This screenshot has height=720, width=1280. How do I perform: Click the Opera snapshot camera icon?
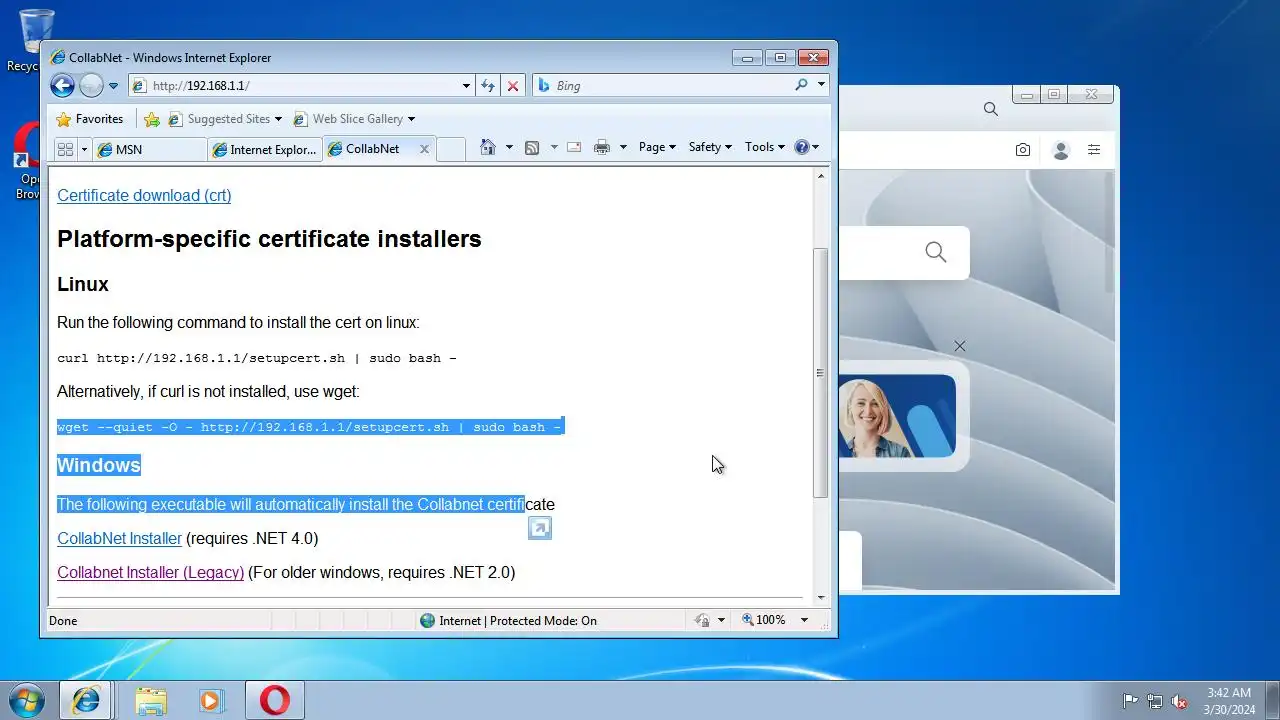1022,150
